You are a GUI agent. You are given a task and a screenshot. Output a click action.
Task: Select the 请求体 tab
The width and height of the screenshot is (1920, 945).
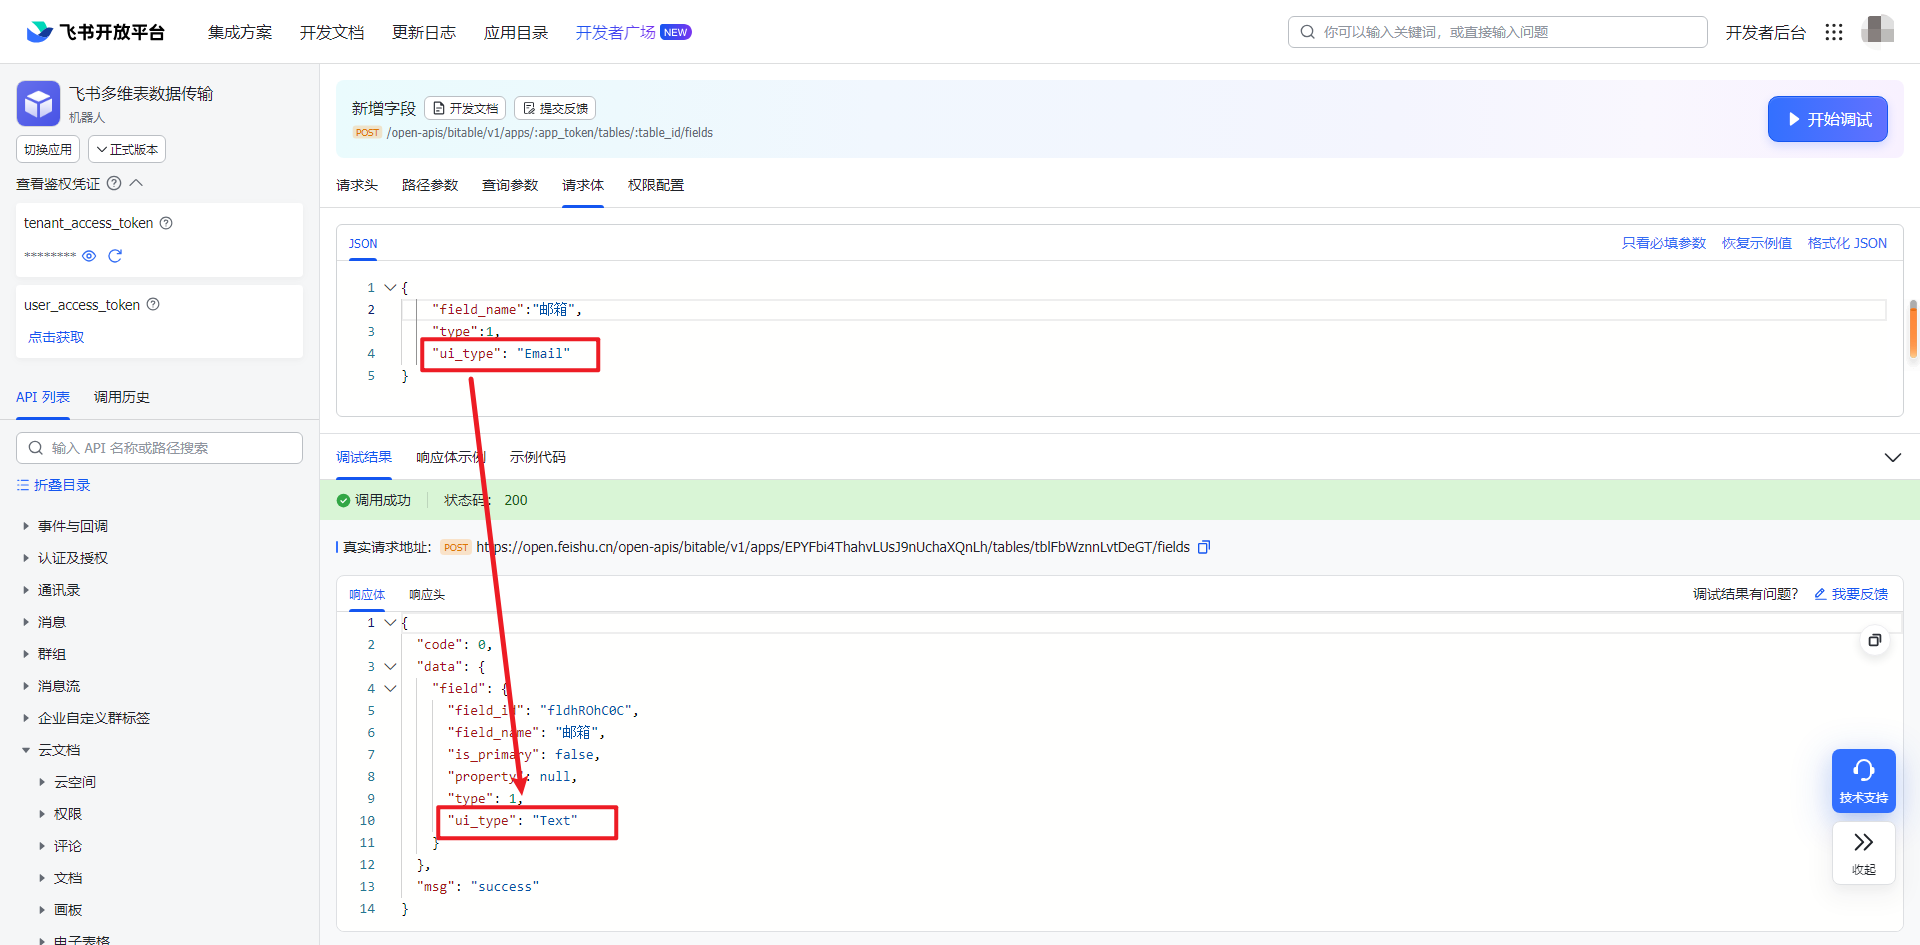(x=583, y=185)
